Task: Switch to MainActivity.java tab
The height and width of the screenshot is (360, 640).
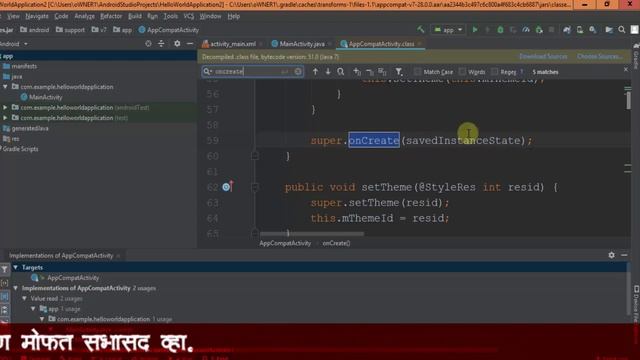Action: [x=302, y=44]
